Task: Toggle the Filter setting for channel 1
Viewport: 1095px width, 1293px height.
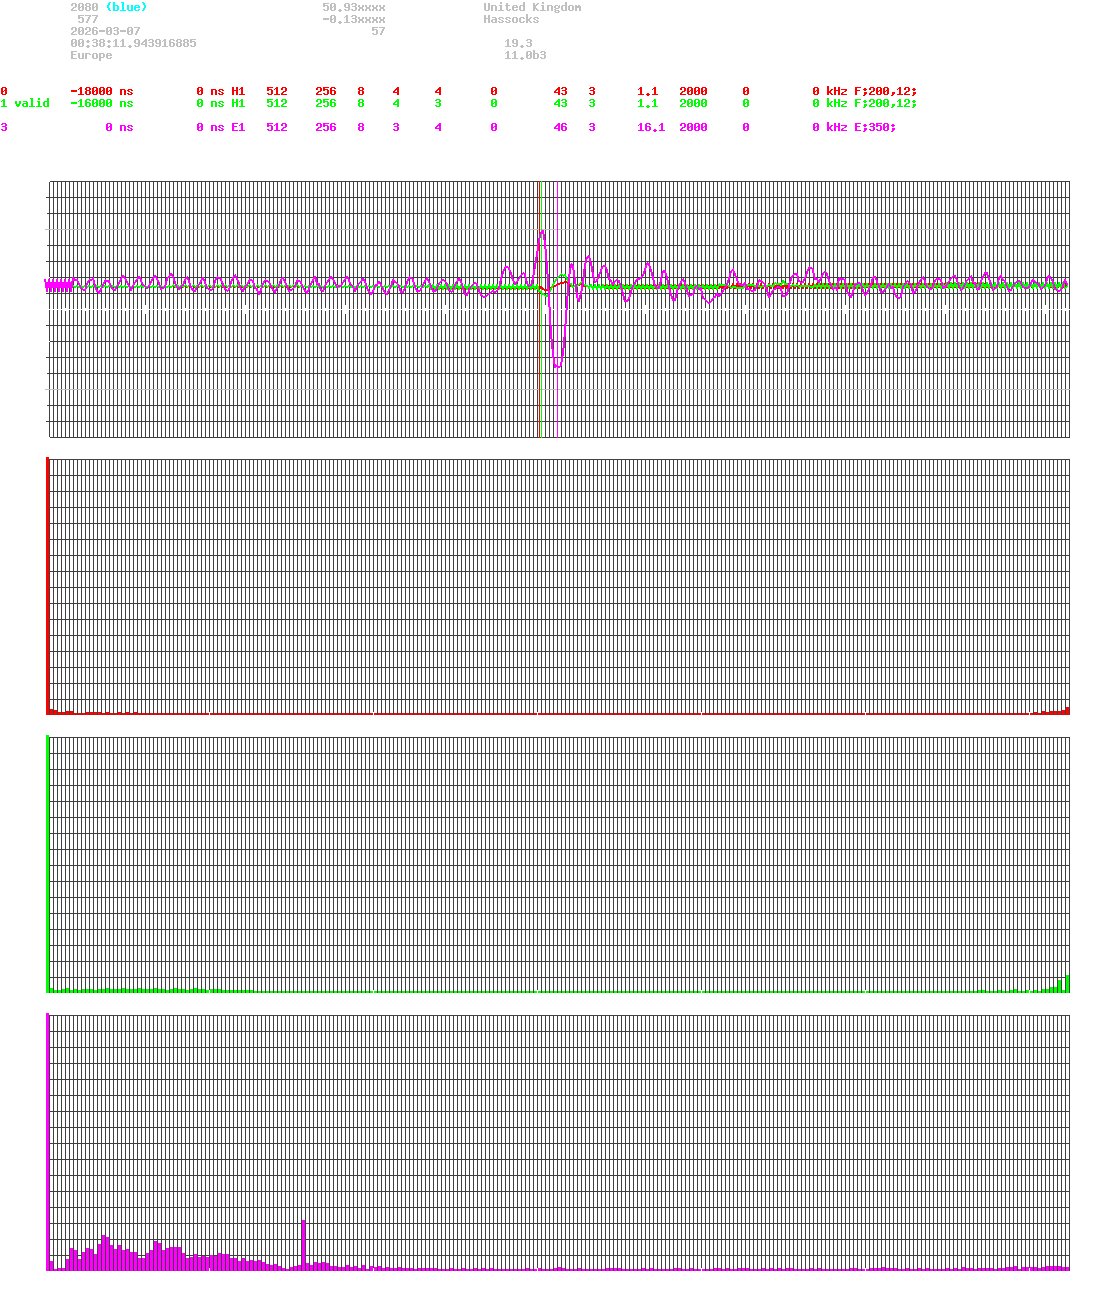Action: [745, 103]
